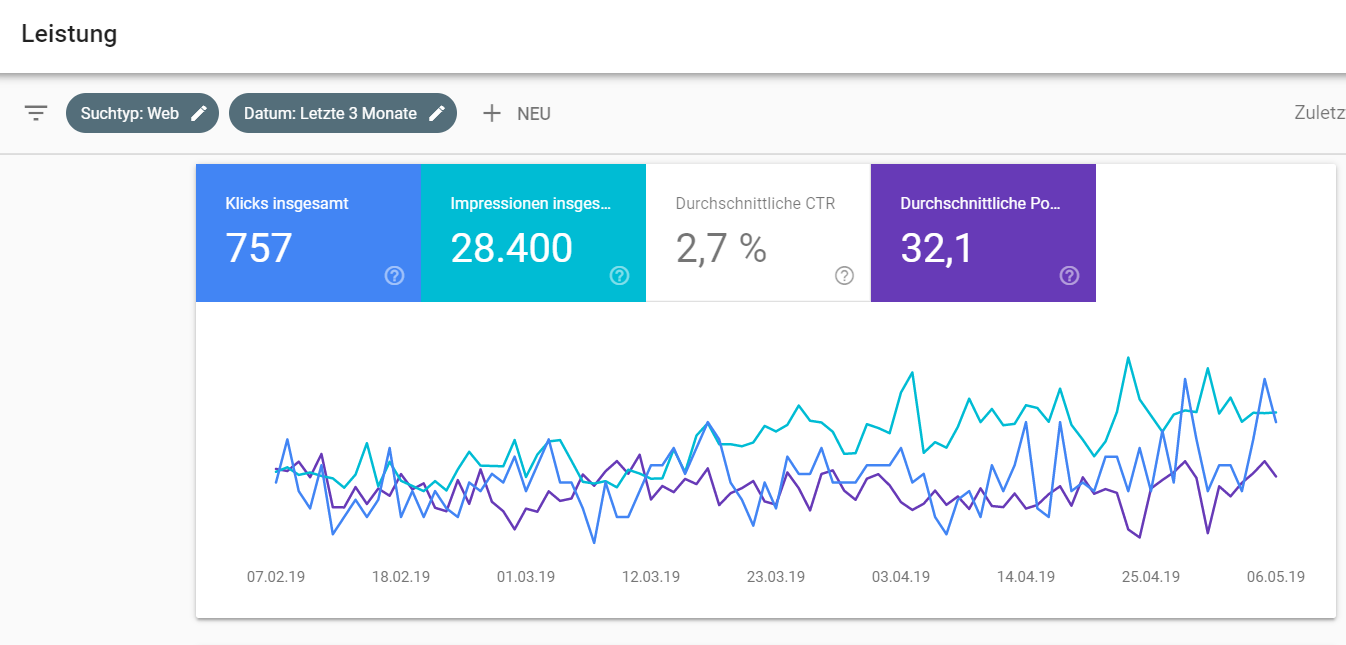Open the filter options icon
Viewport: 1346px width, 645px height.
click(x=36, y=113)
